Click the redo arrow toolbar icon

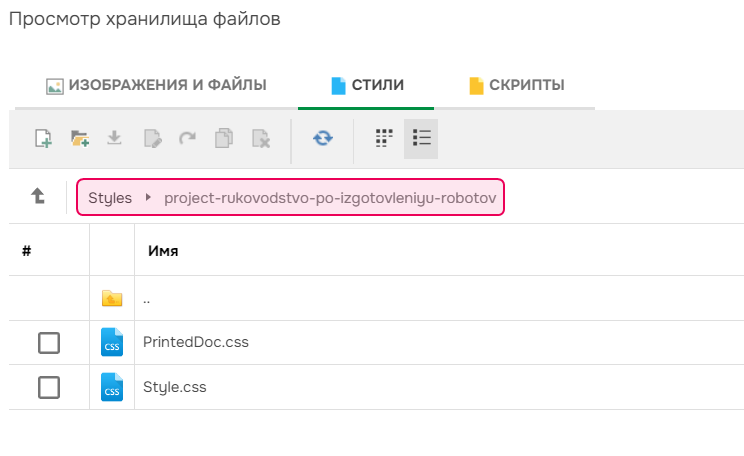click(187, 138)
